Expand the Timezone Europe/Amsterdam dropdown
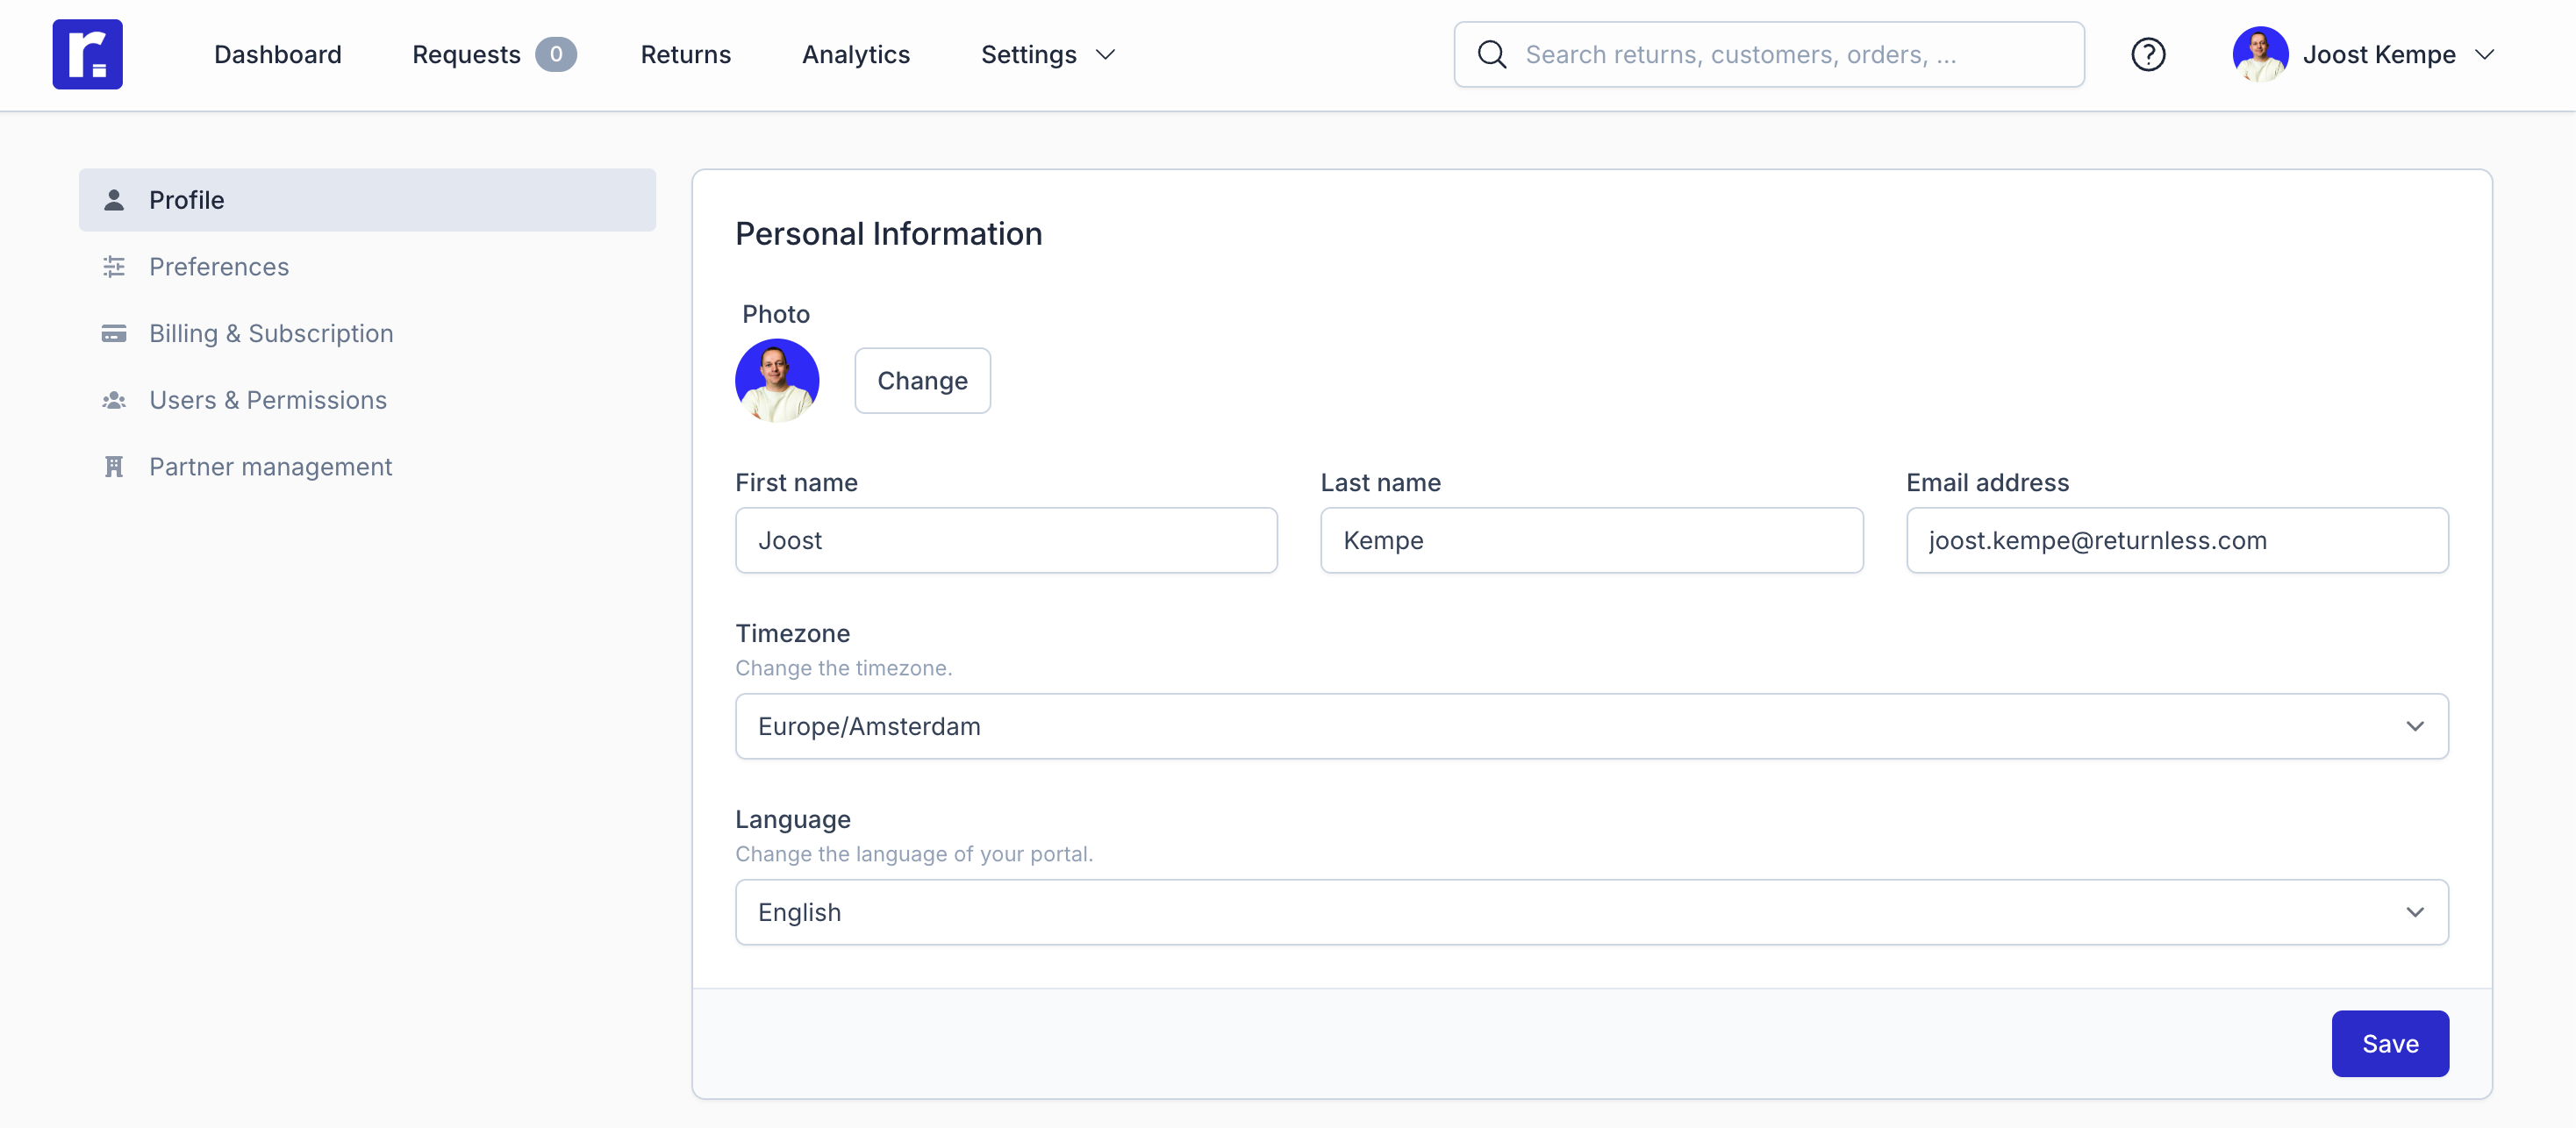The height and width of the screenshot is (1128, 2576). (1590, 726)
